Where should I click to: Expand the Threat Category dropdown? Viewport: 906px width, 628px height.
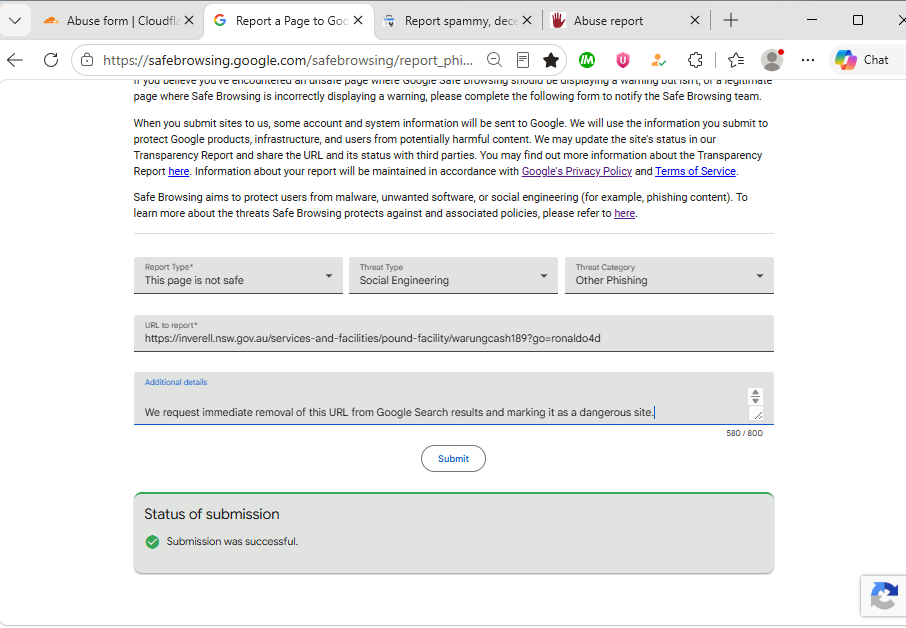coord(669,275)
